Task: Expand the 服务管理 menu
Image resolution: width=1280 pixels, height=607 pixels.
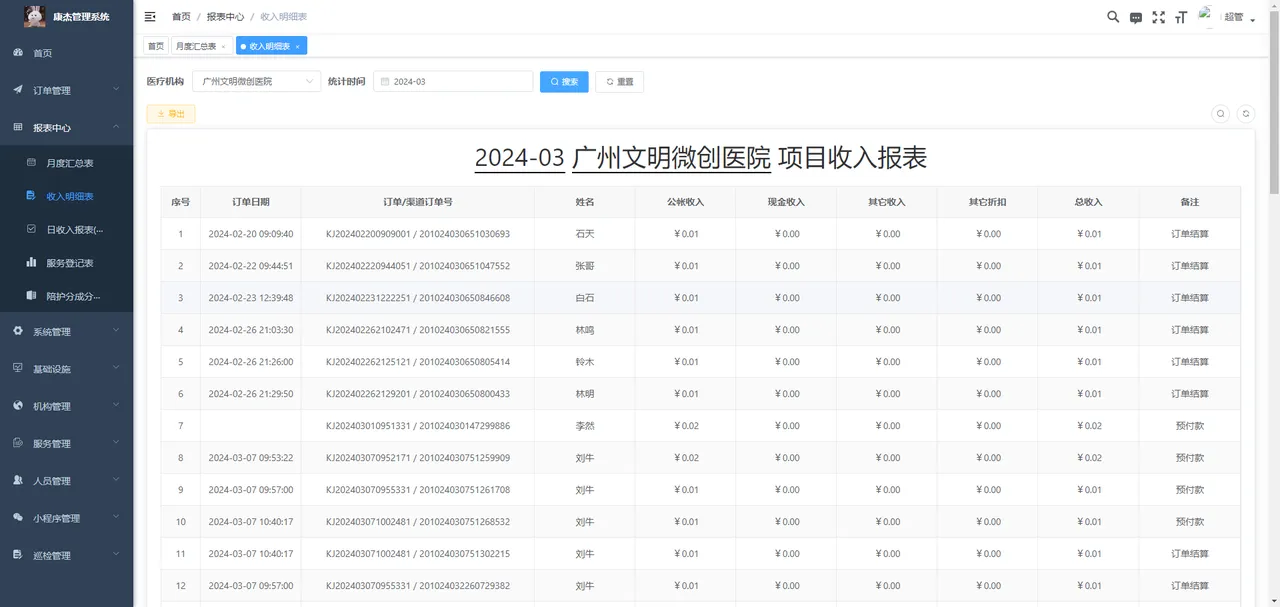Action: coord(66,443)
